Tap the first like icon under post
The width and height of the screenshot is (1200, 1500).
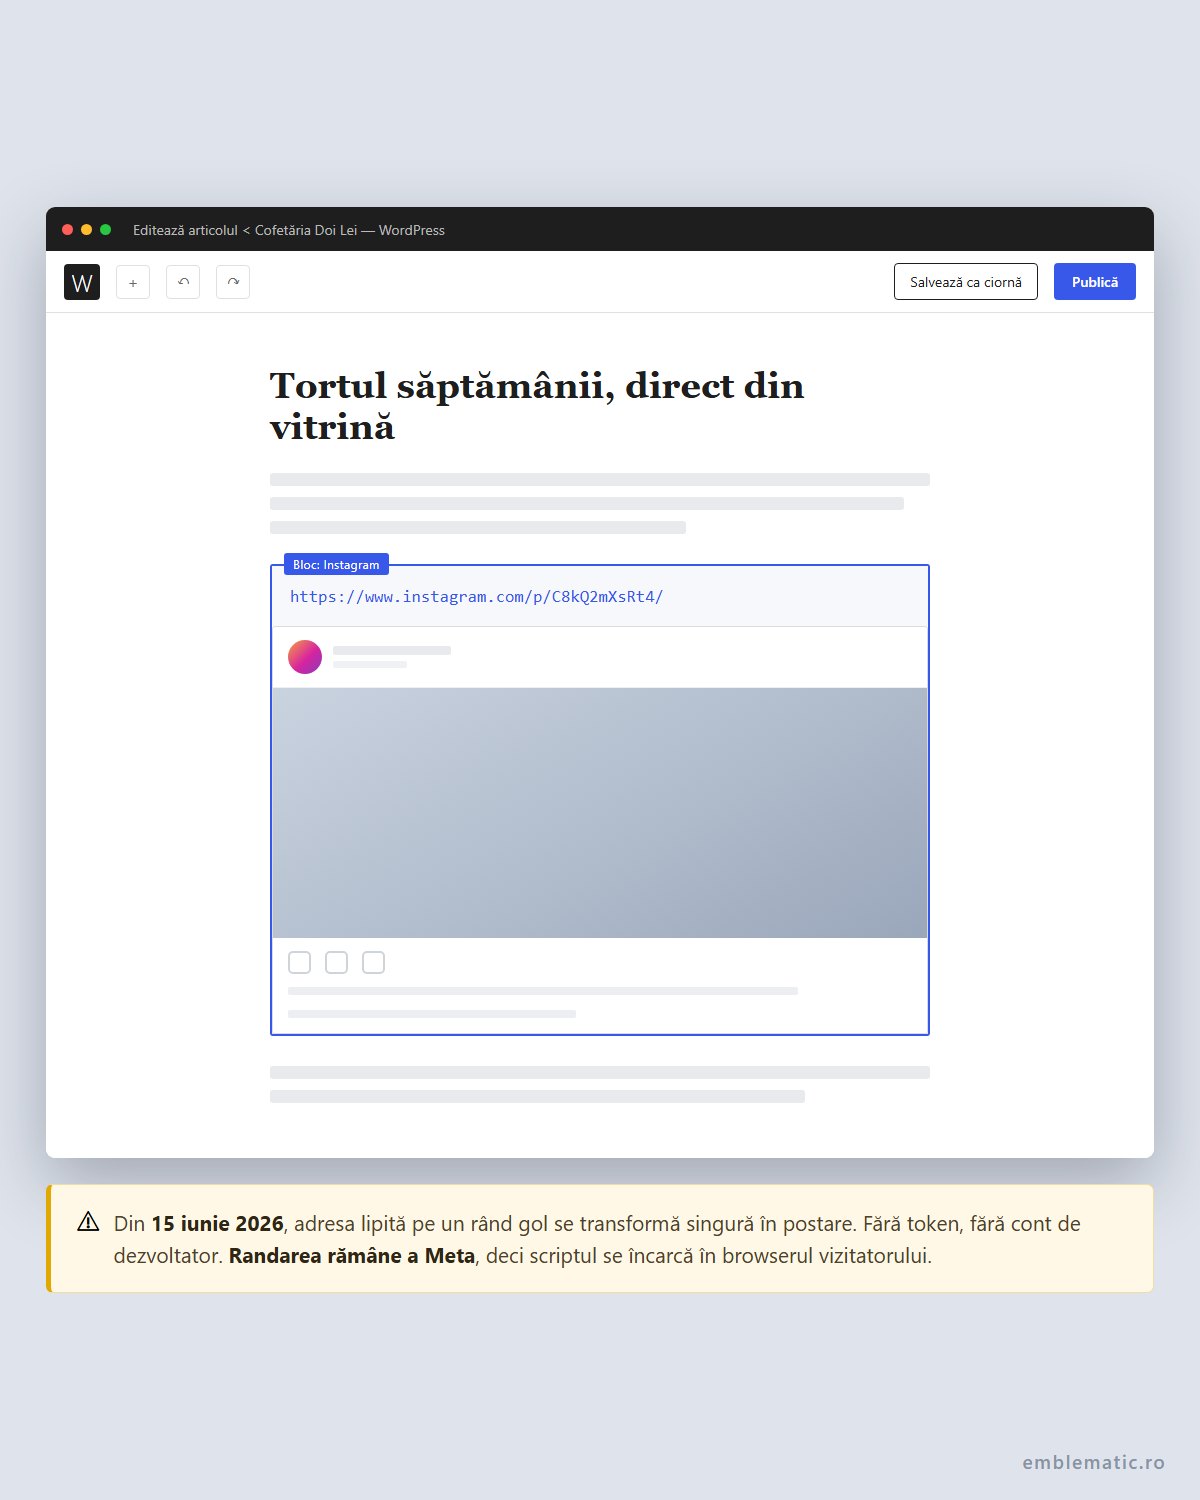tap(299, 962)
